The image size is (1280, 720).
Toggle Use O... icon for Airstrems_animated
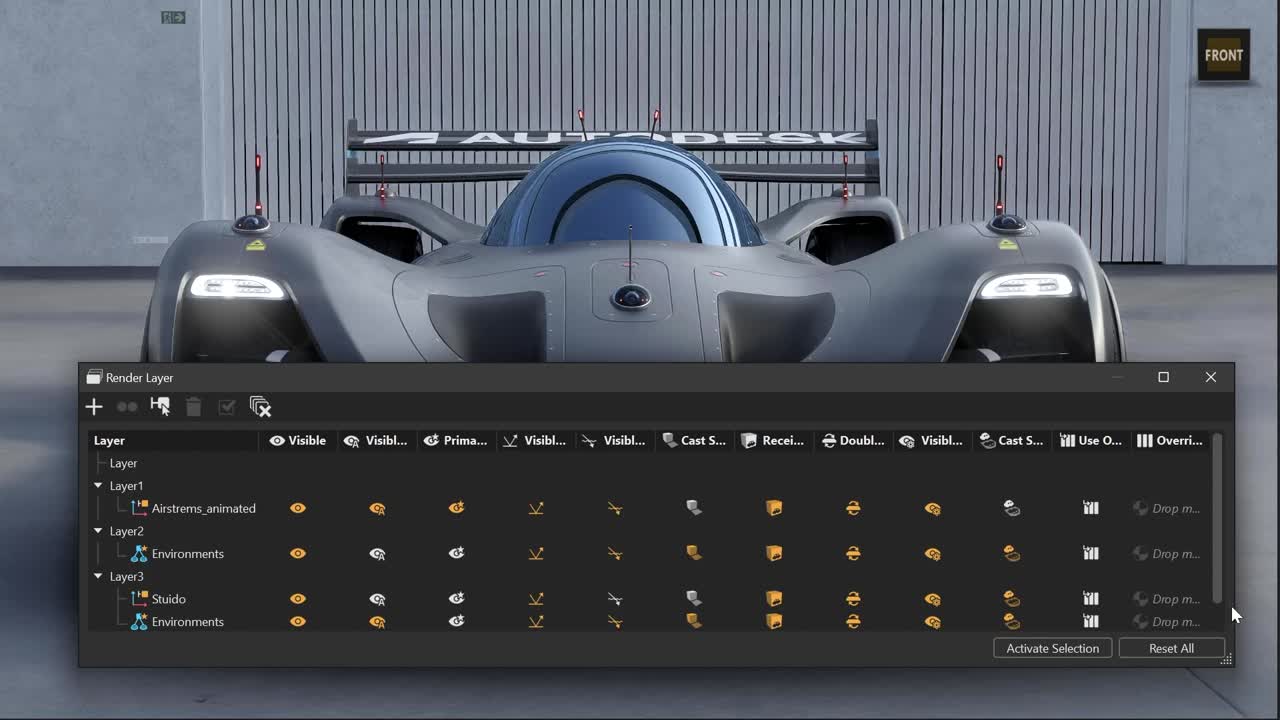(1091, 508)
